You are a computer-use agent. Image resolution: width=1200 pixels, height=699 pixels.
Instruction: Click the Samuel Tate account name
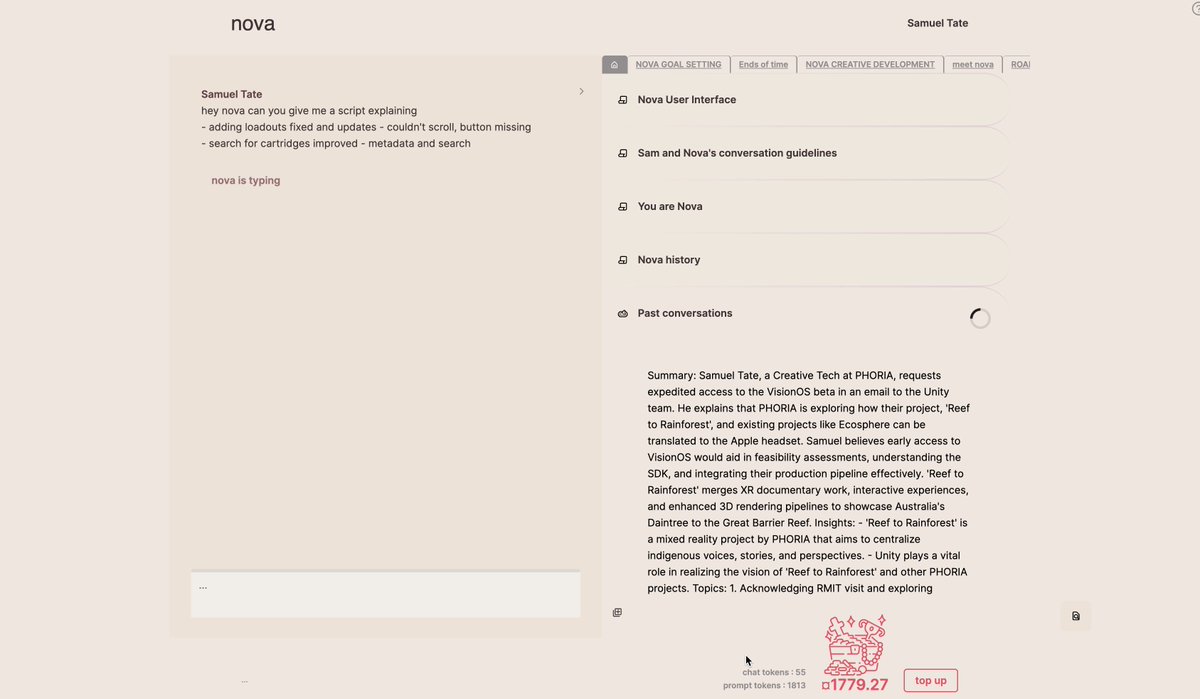tap(937, 23)
